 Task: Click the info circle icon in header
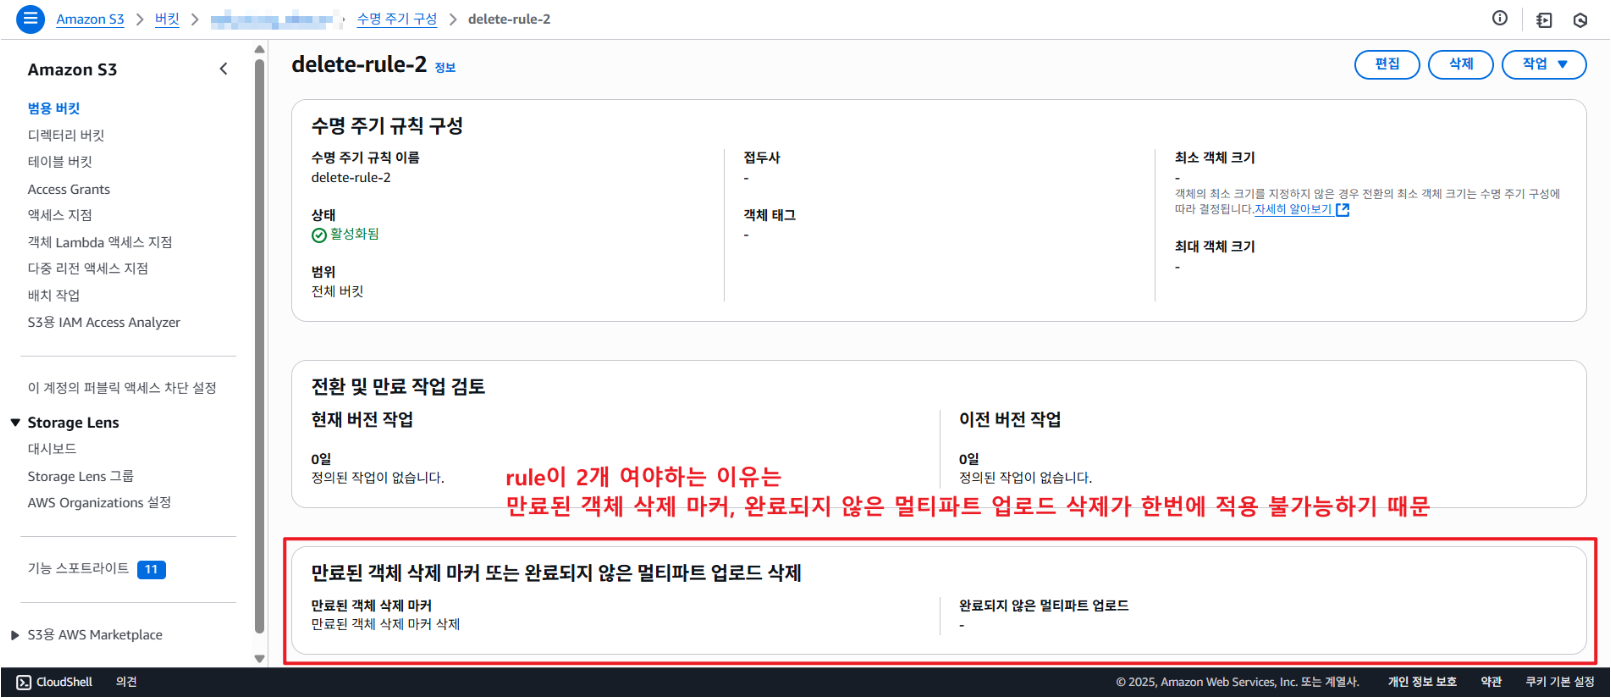tap(1499, 18)
